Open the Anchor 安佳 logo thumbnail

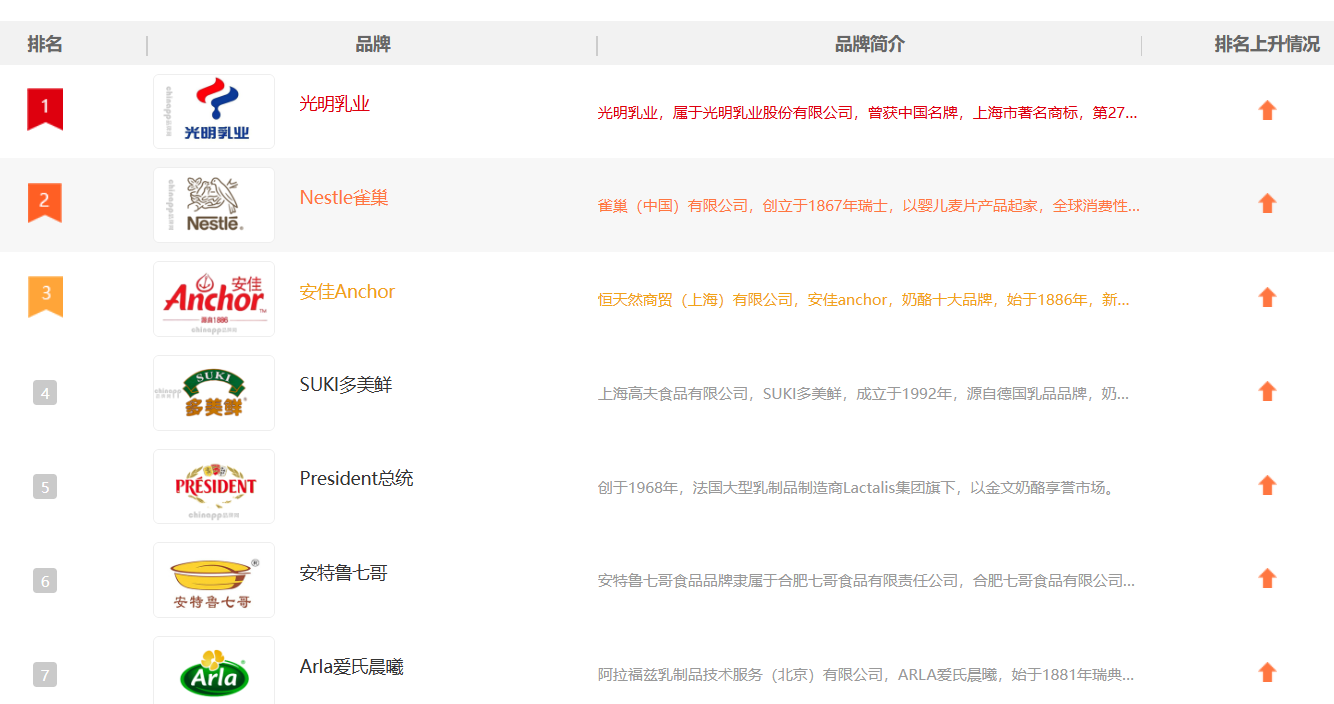214,299
